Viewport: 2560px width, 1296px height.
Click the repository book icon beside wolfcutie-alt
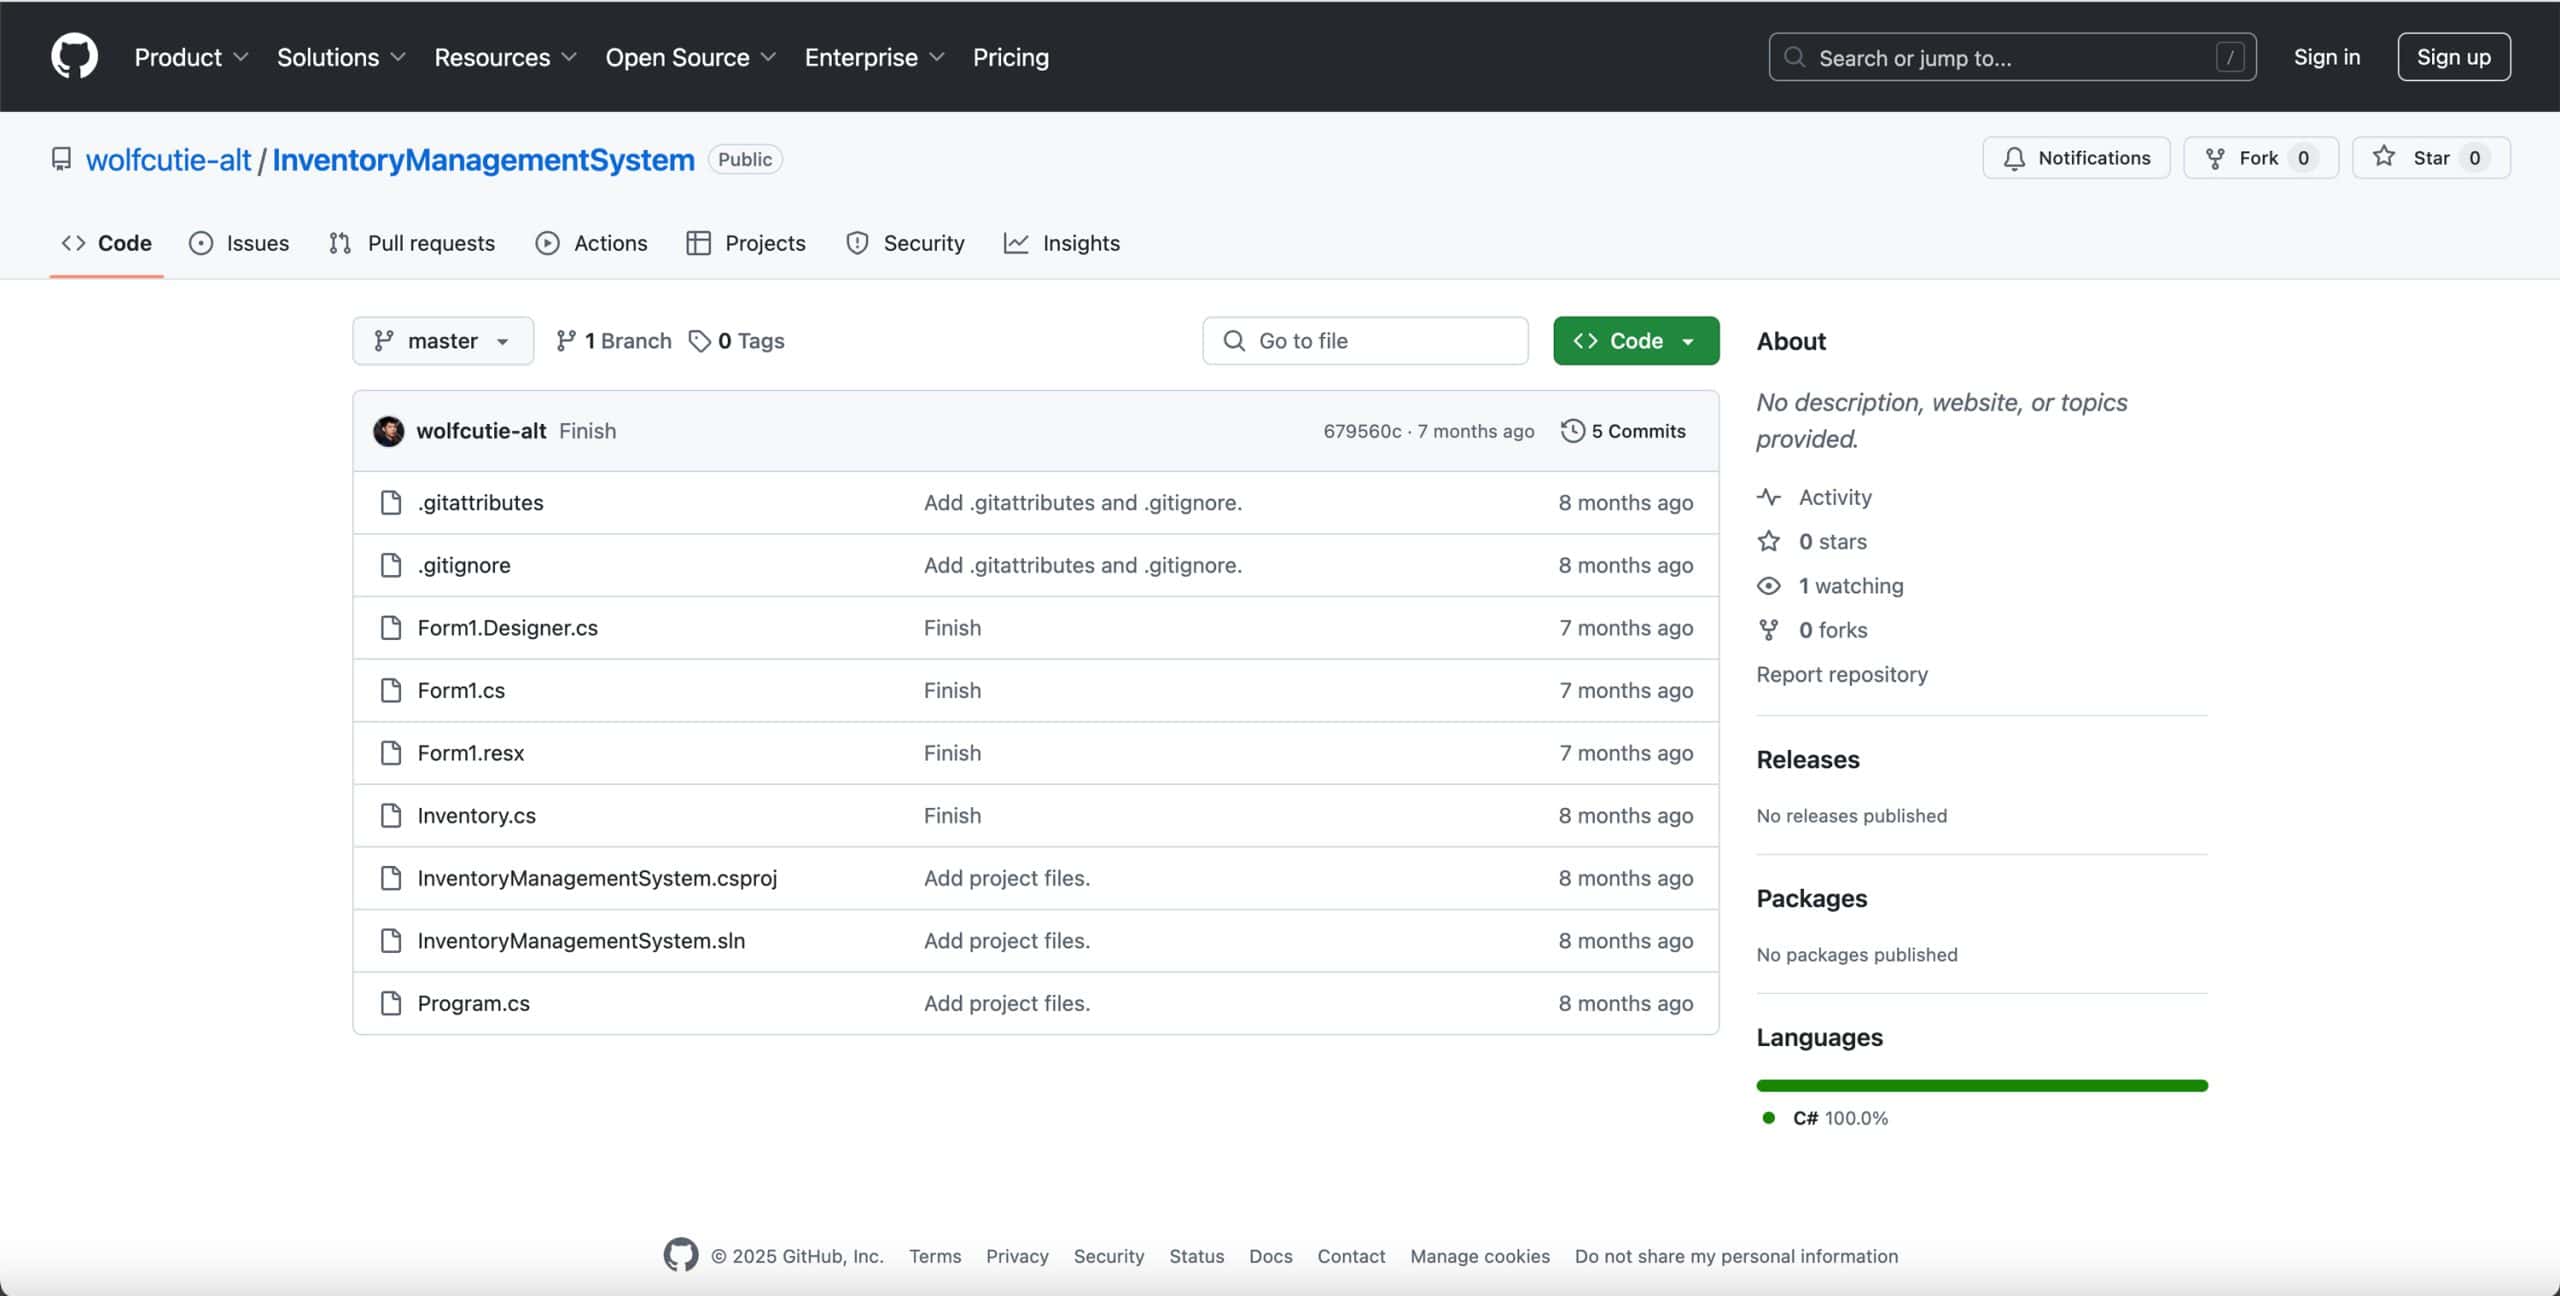(x=62, y=159)
